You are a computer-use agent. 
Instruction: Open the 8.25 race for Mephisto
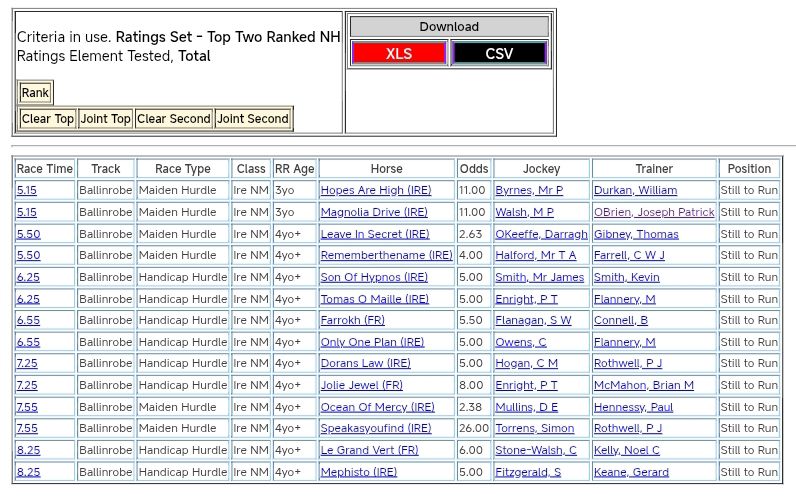(28, 472)
